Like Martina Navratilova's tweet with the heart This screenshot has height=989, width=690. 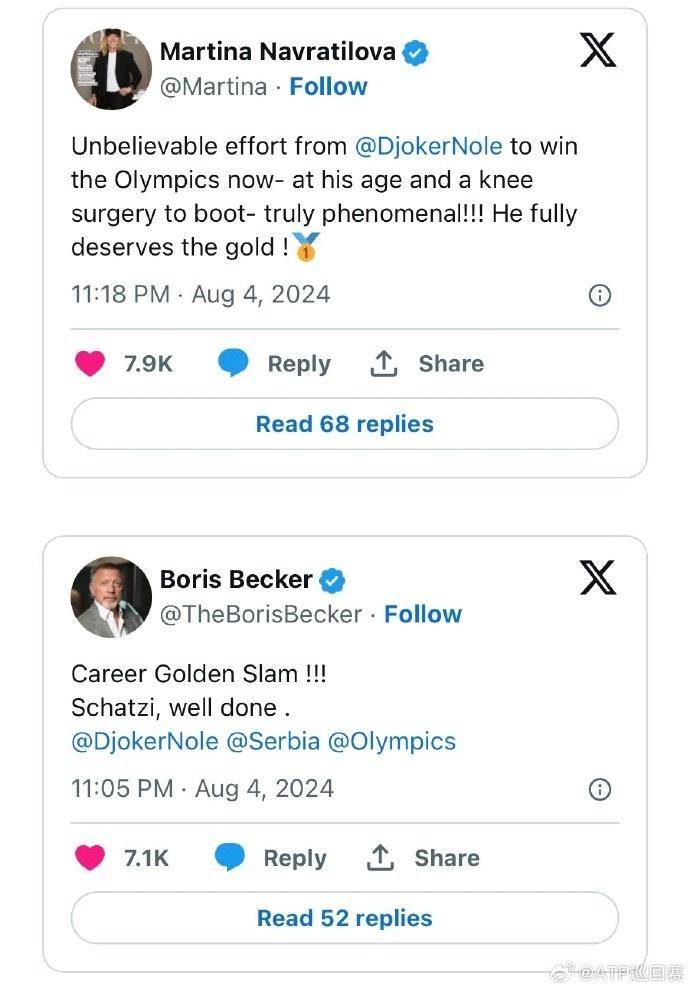point(90,364)
